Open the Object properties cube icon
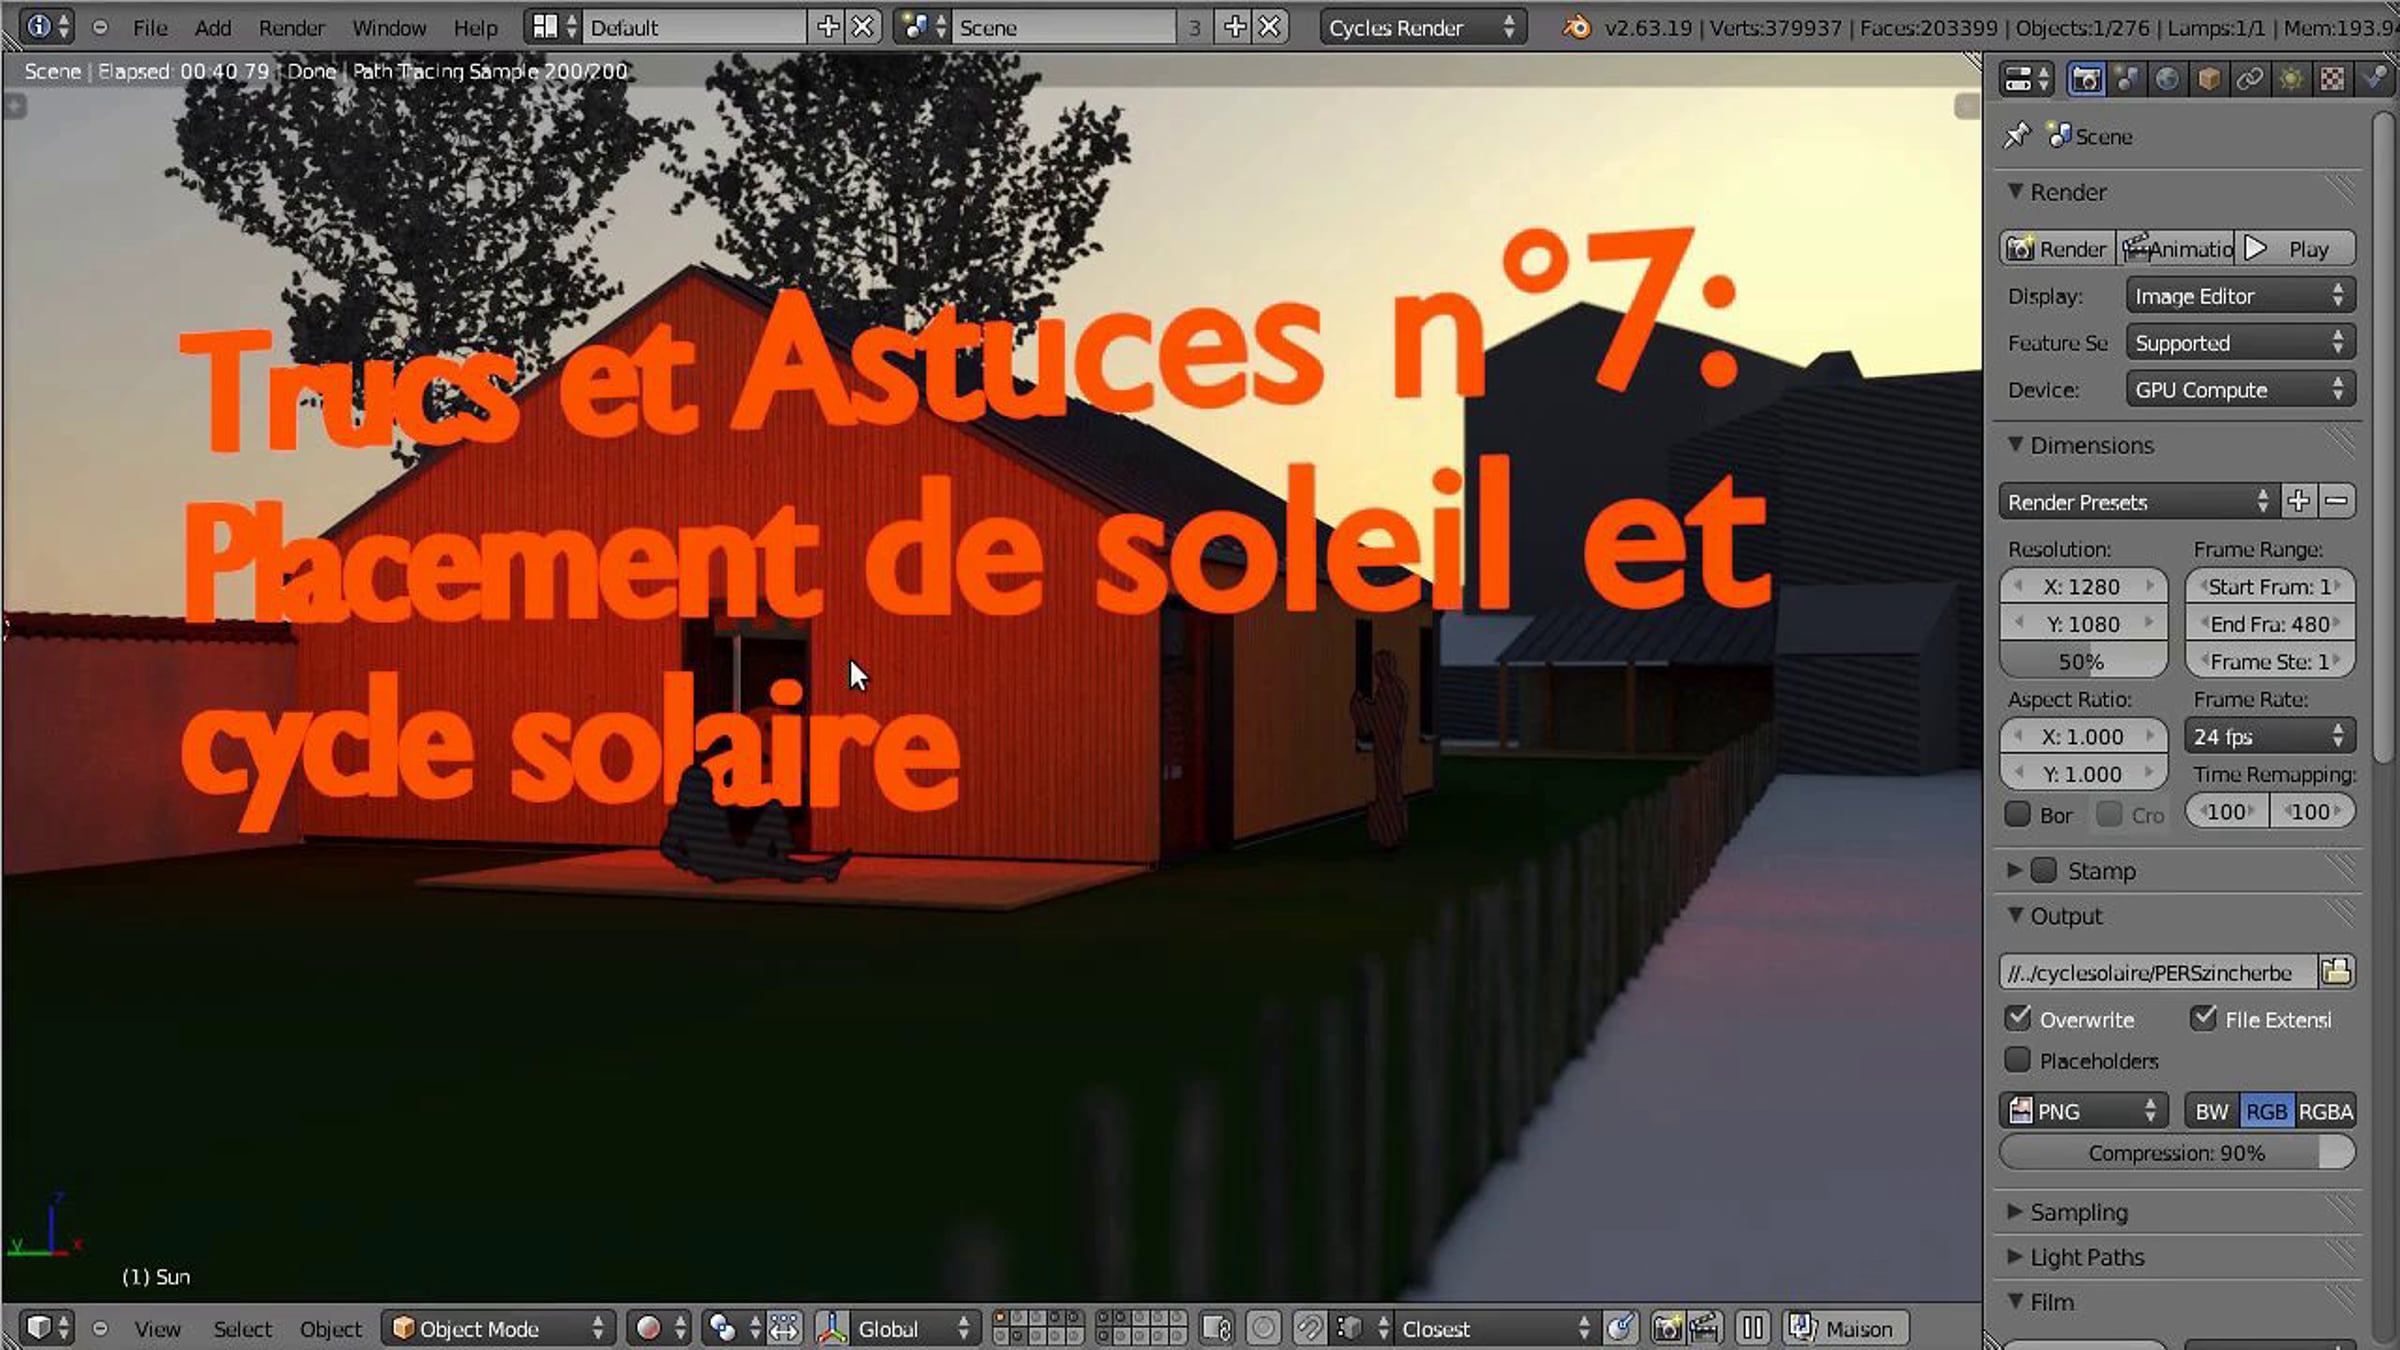Image resolution: width=2400 pixels, height=1350 pixels. tap(2209, 79)
